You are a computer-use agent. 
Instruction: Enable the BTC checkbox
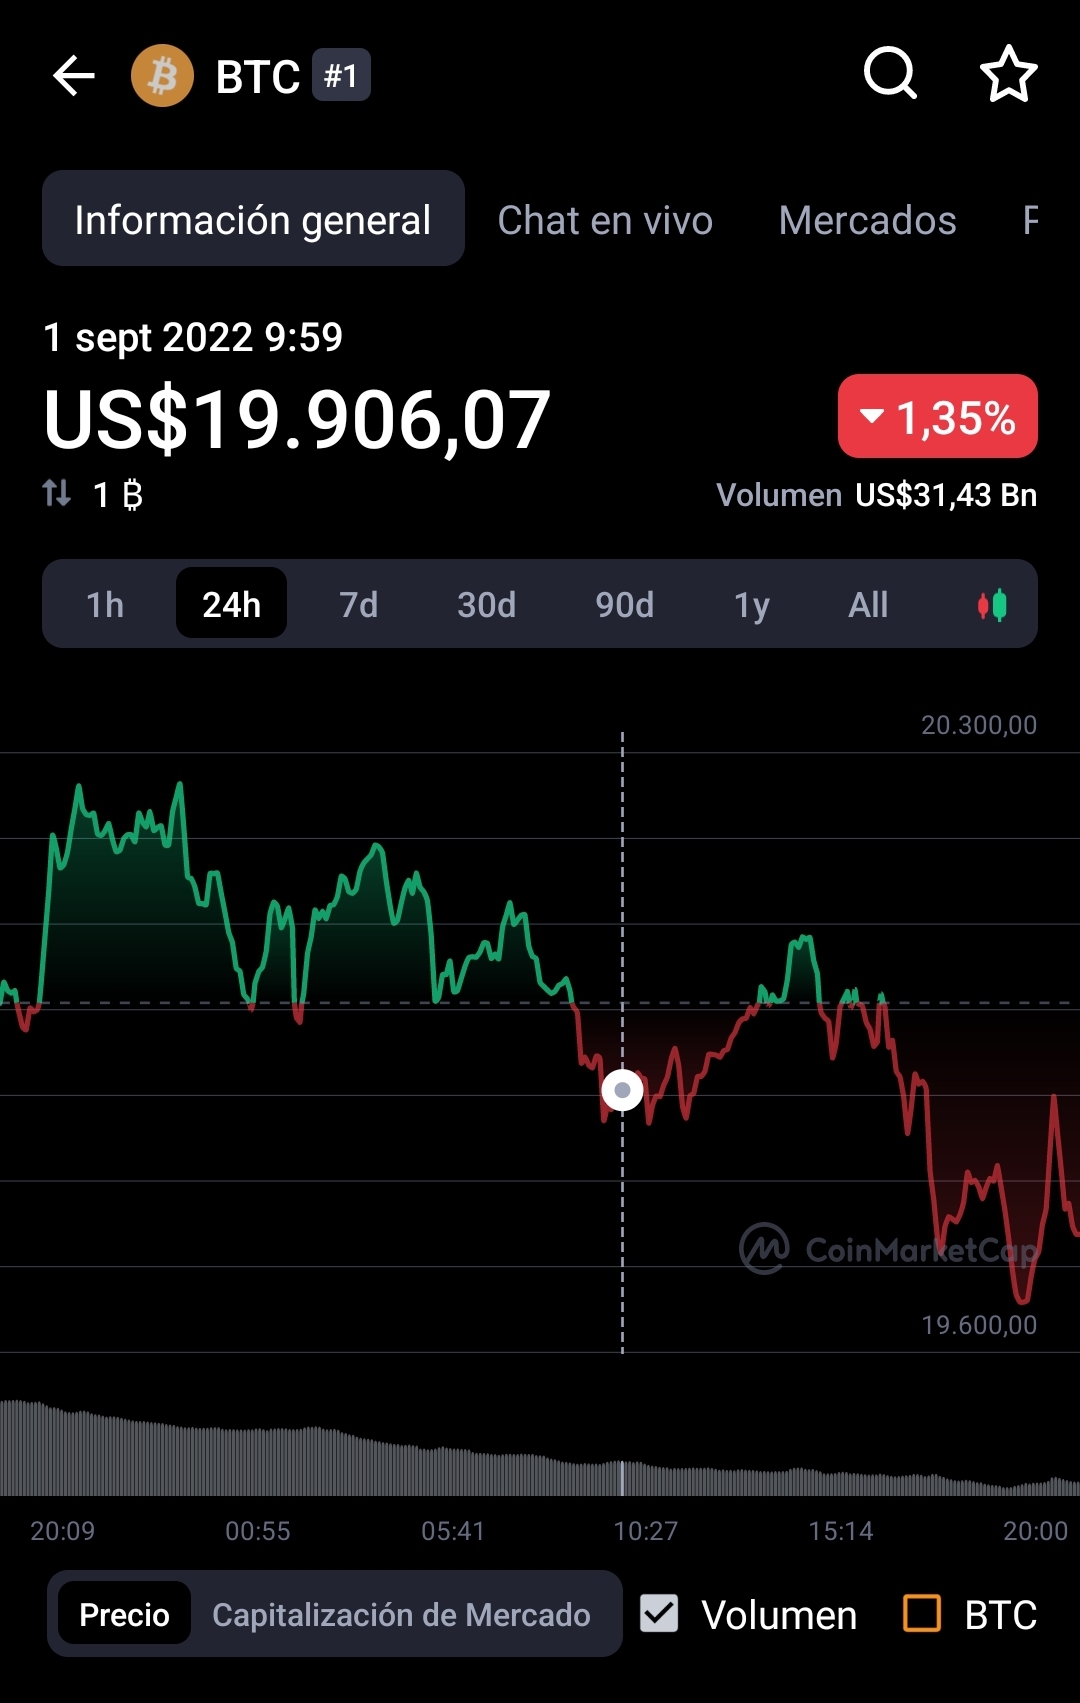[x=922, y=1613]
